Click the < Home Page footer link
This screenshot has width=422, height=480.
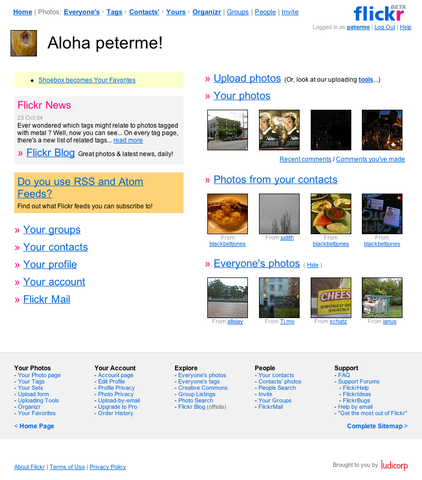(34, 426)
